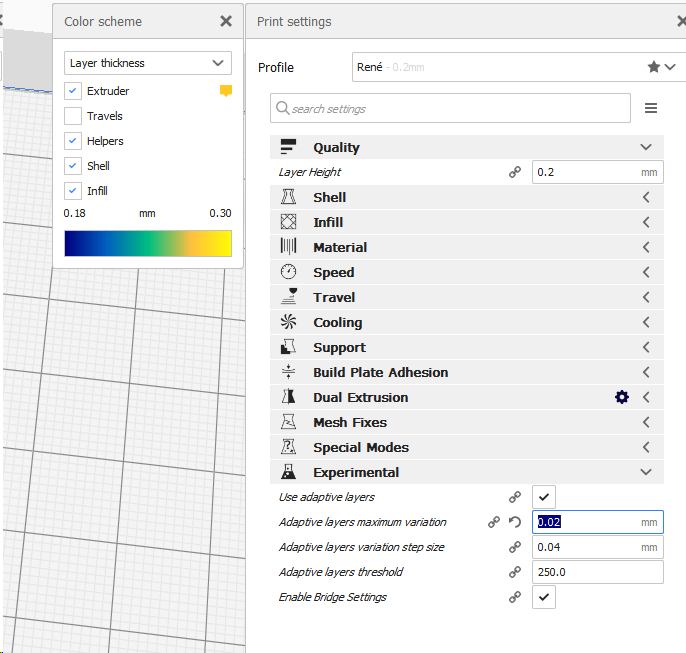
Task: Collapse the Experimental section chevron
Action: coord(646,472)
